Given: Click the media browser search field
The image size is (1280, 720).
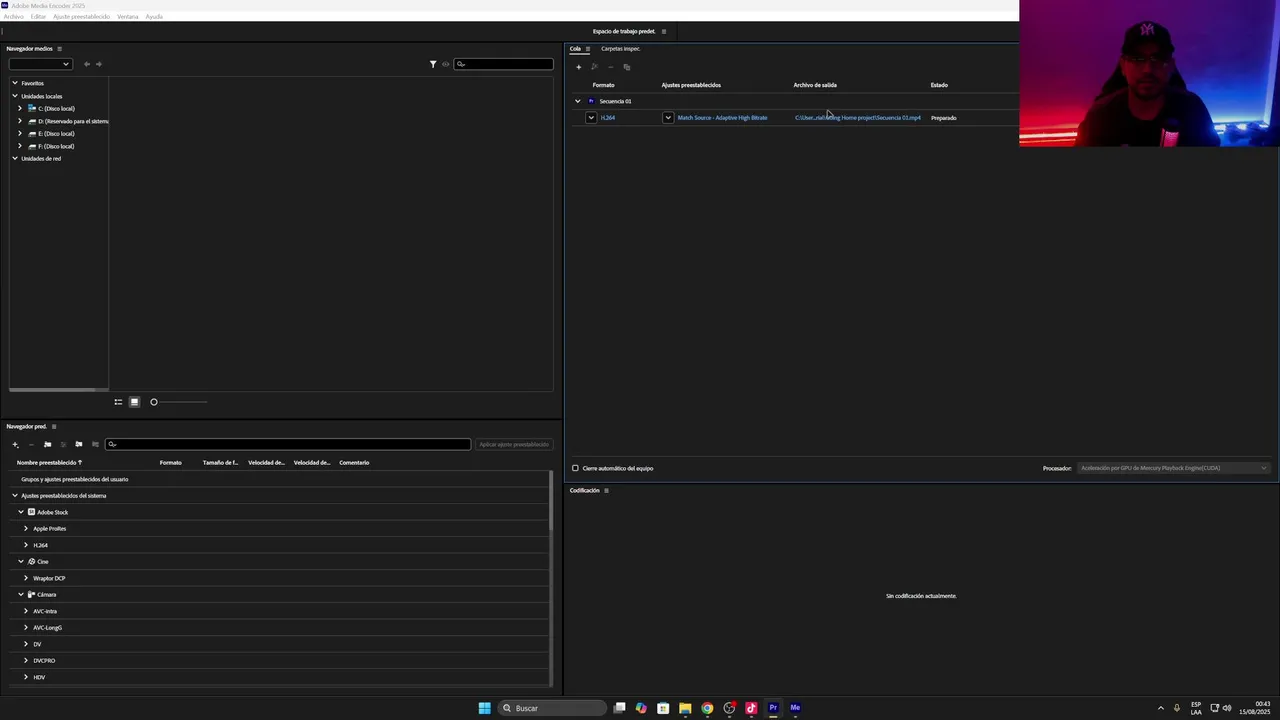Looking at the screenshot, I should click(503, 64).
